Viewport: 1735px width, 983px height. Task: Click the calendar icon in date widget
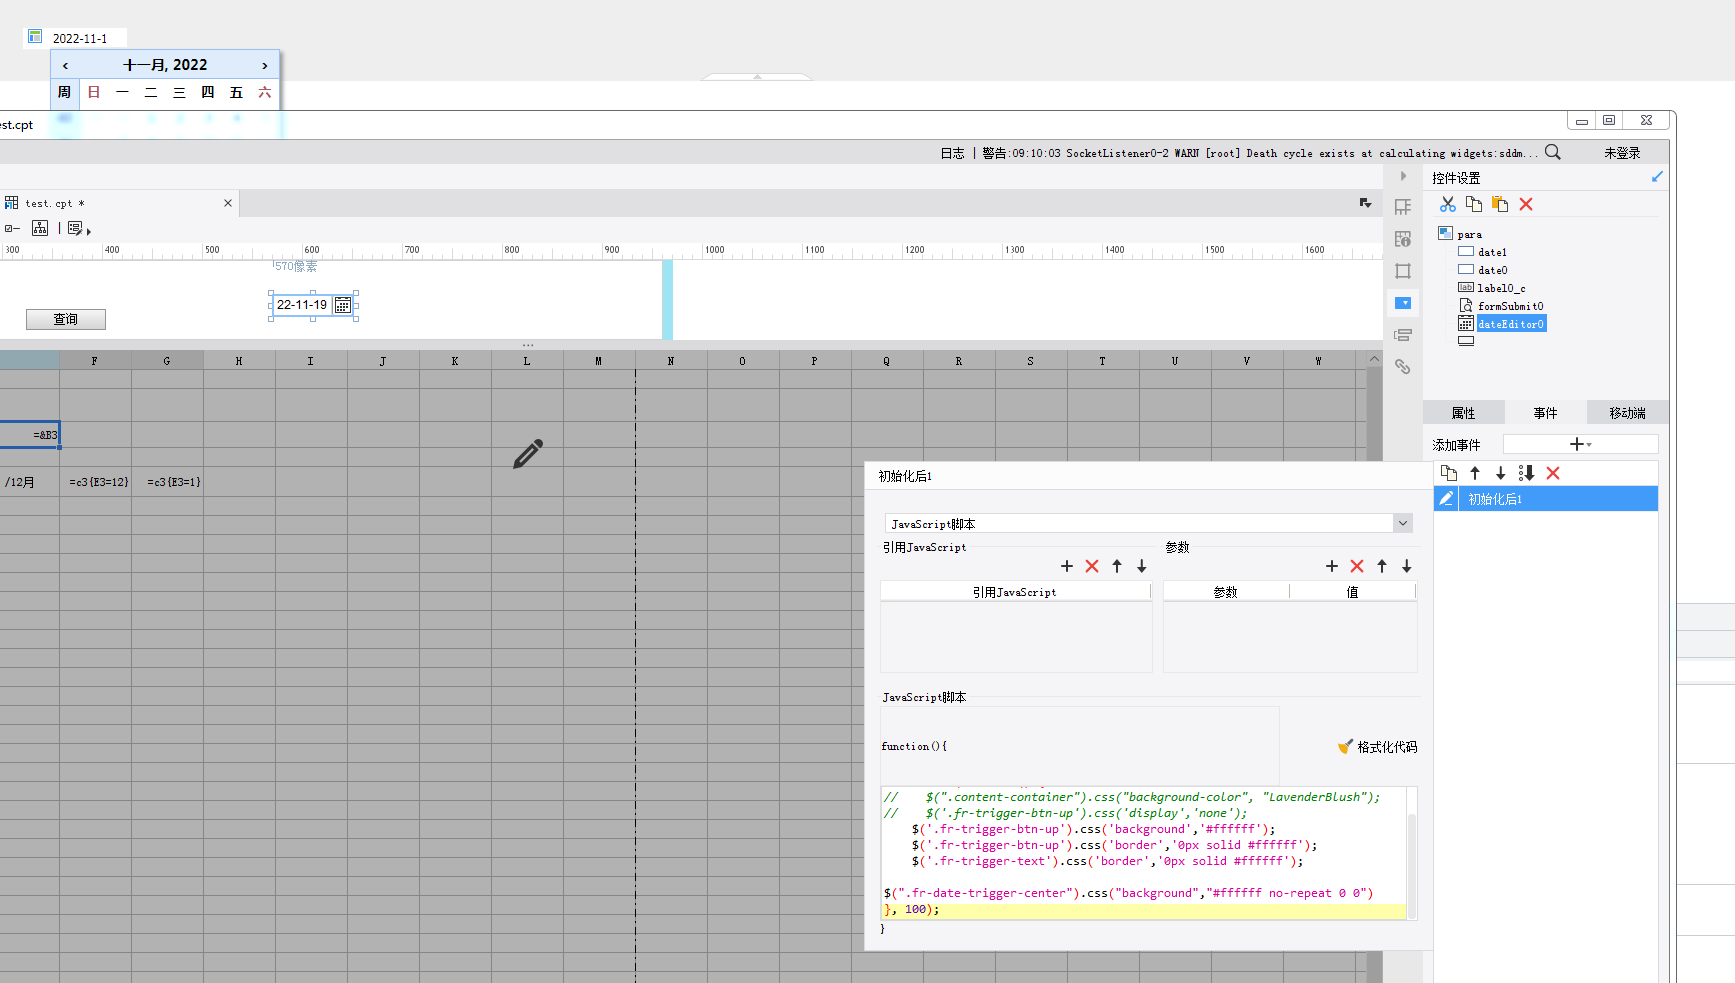point(342,305)
